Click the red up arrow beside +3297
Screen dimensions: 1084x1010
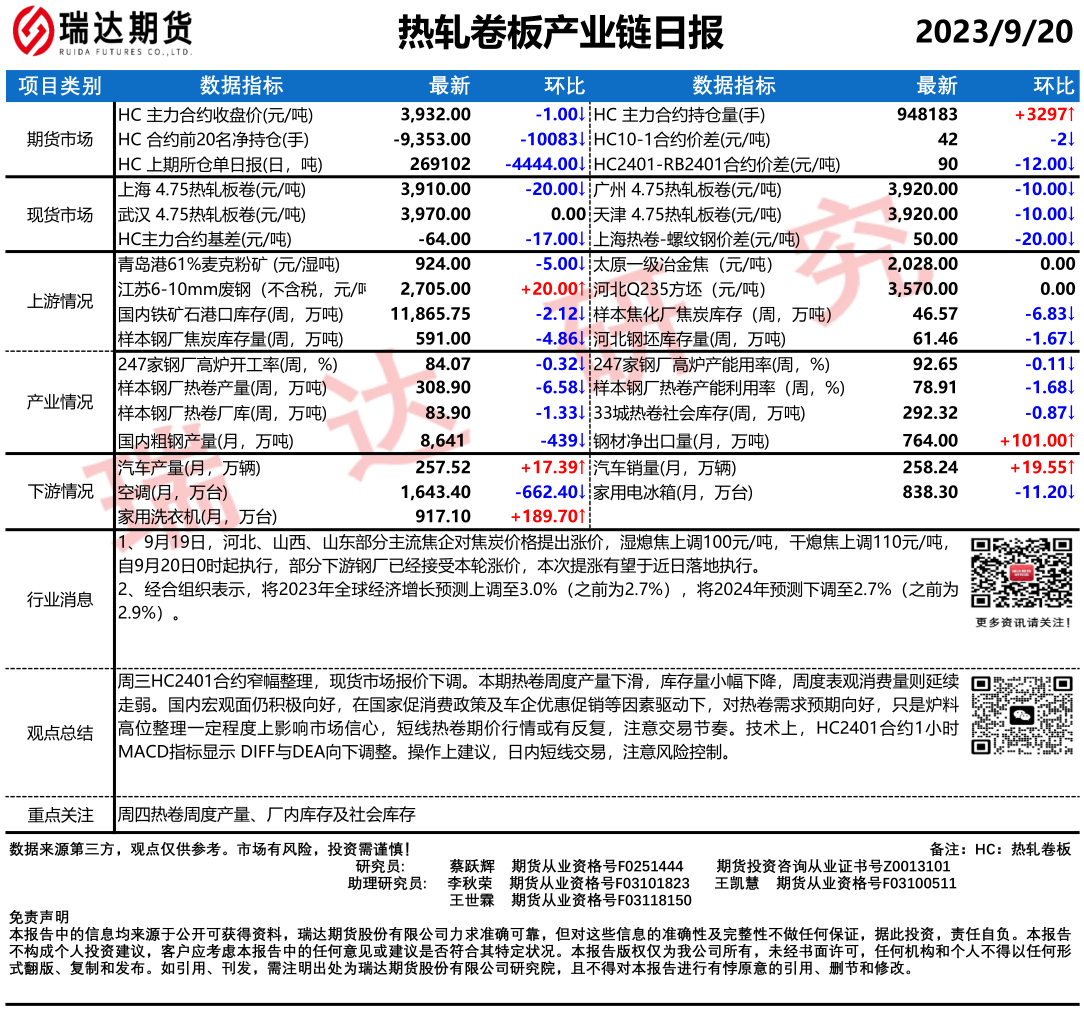coord(1070,114)
